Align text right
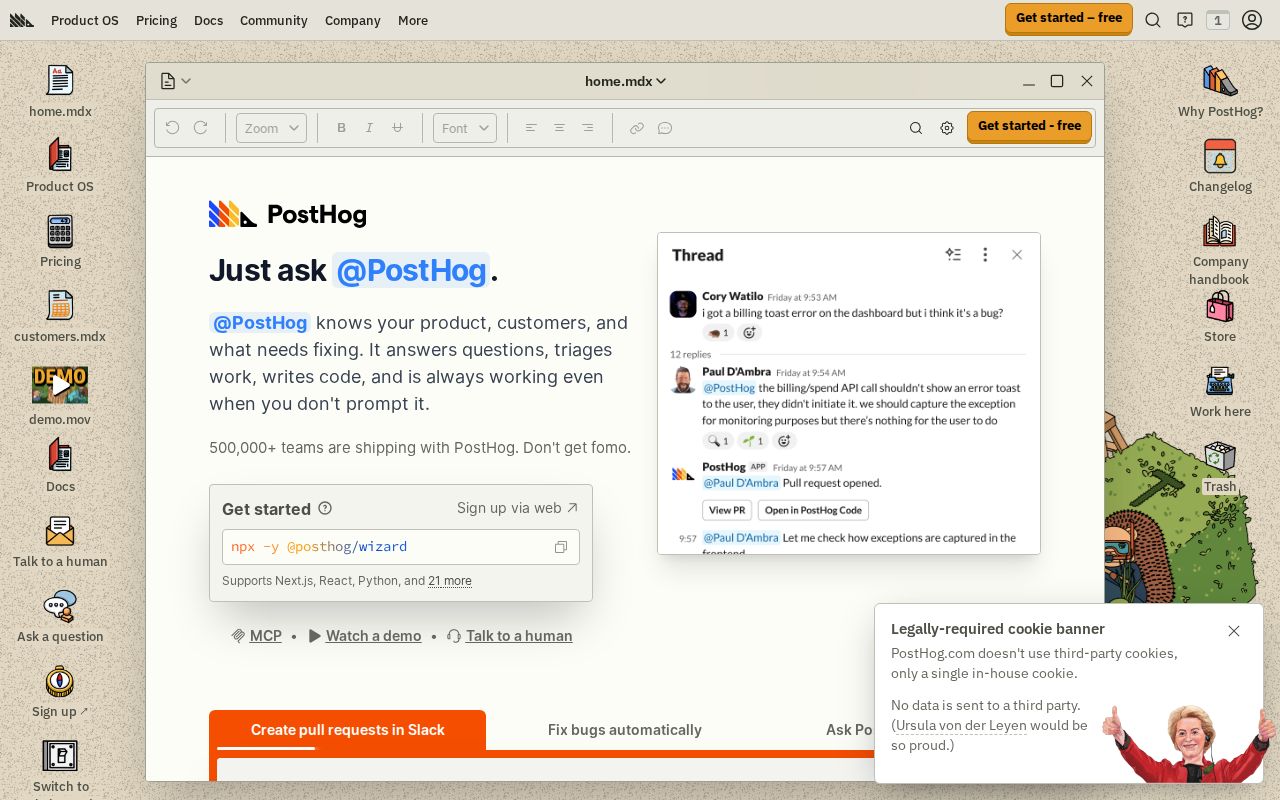This screenshot has width=1280, height=800. 587,128
